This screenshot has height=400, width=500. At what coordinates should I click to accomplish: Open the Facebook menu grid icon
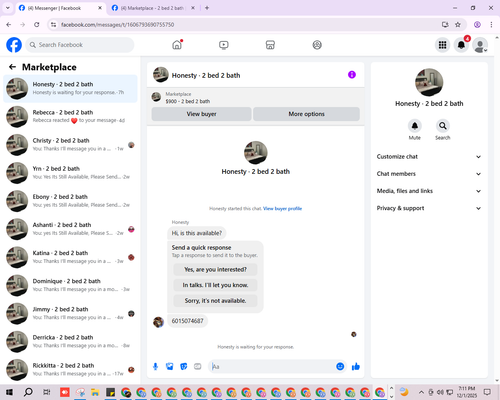(x=442, y=45)
